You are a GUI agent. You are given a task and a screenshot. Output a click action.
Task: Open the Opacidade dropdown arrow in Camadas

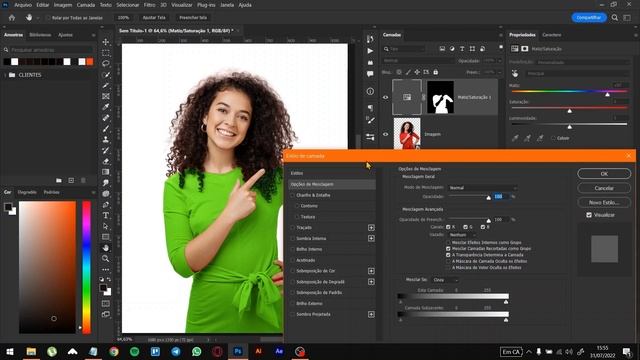click(x=500, y=60)
